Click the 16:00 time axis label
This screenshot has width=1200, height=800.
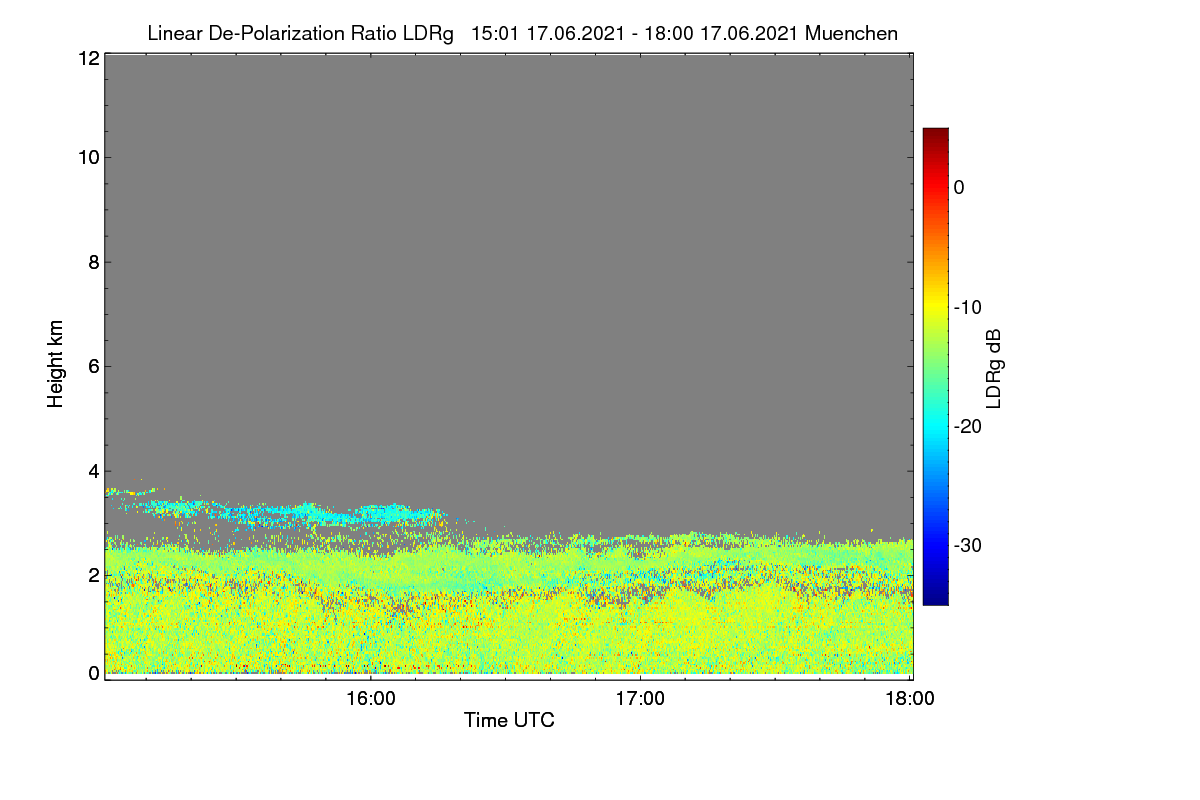(370, 700)
